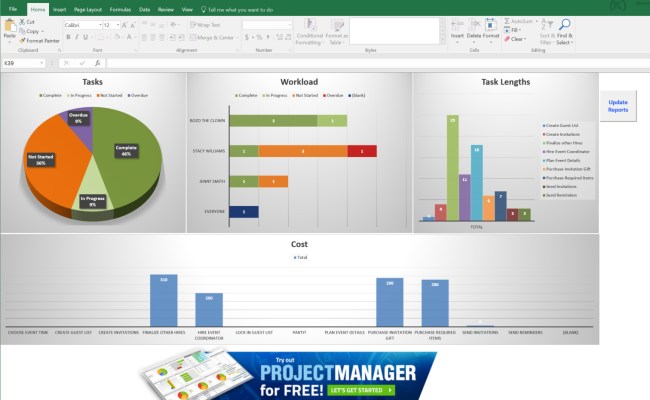Set middle vertical alignment
The image size is (650, 400).
(153, 25)
